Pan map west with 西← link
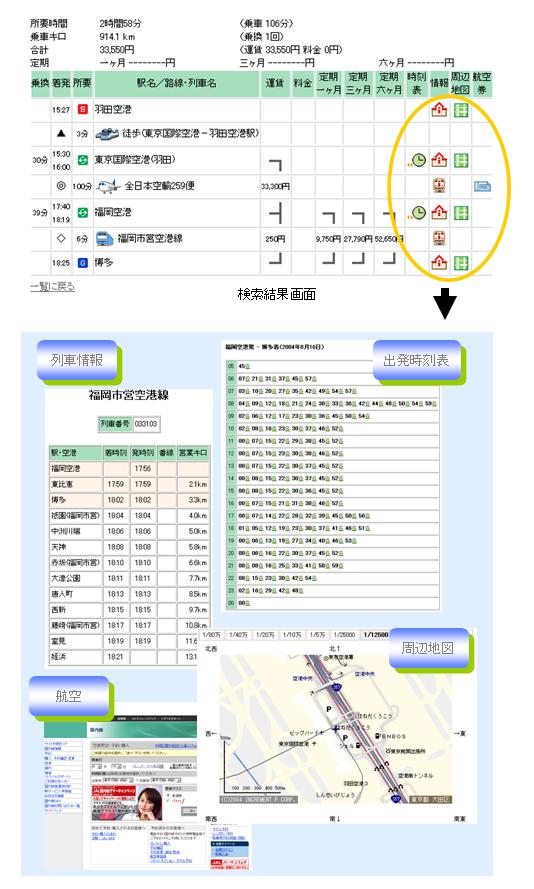 211,734
